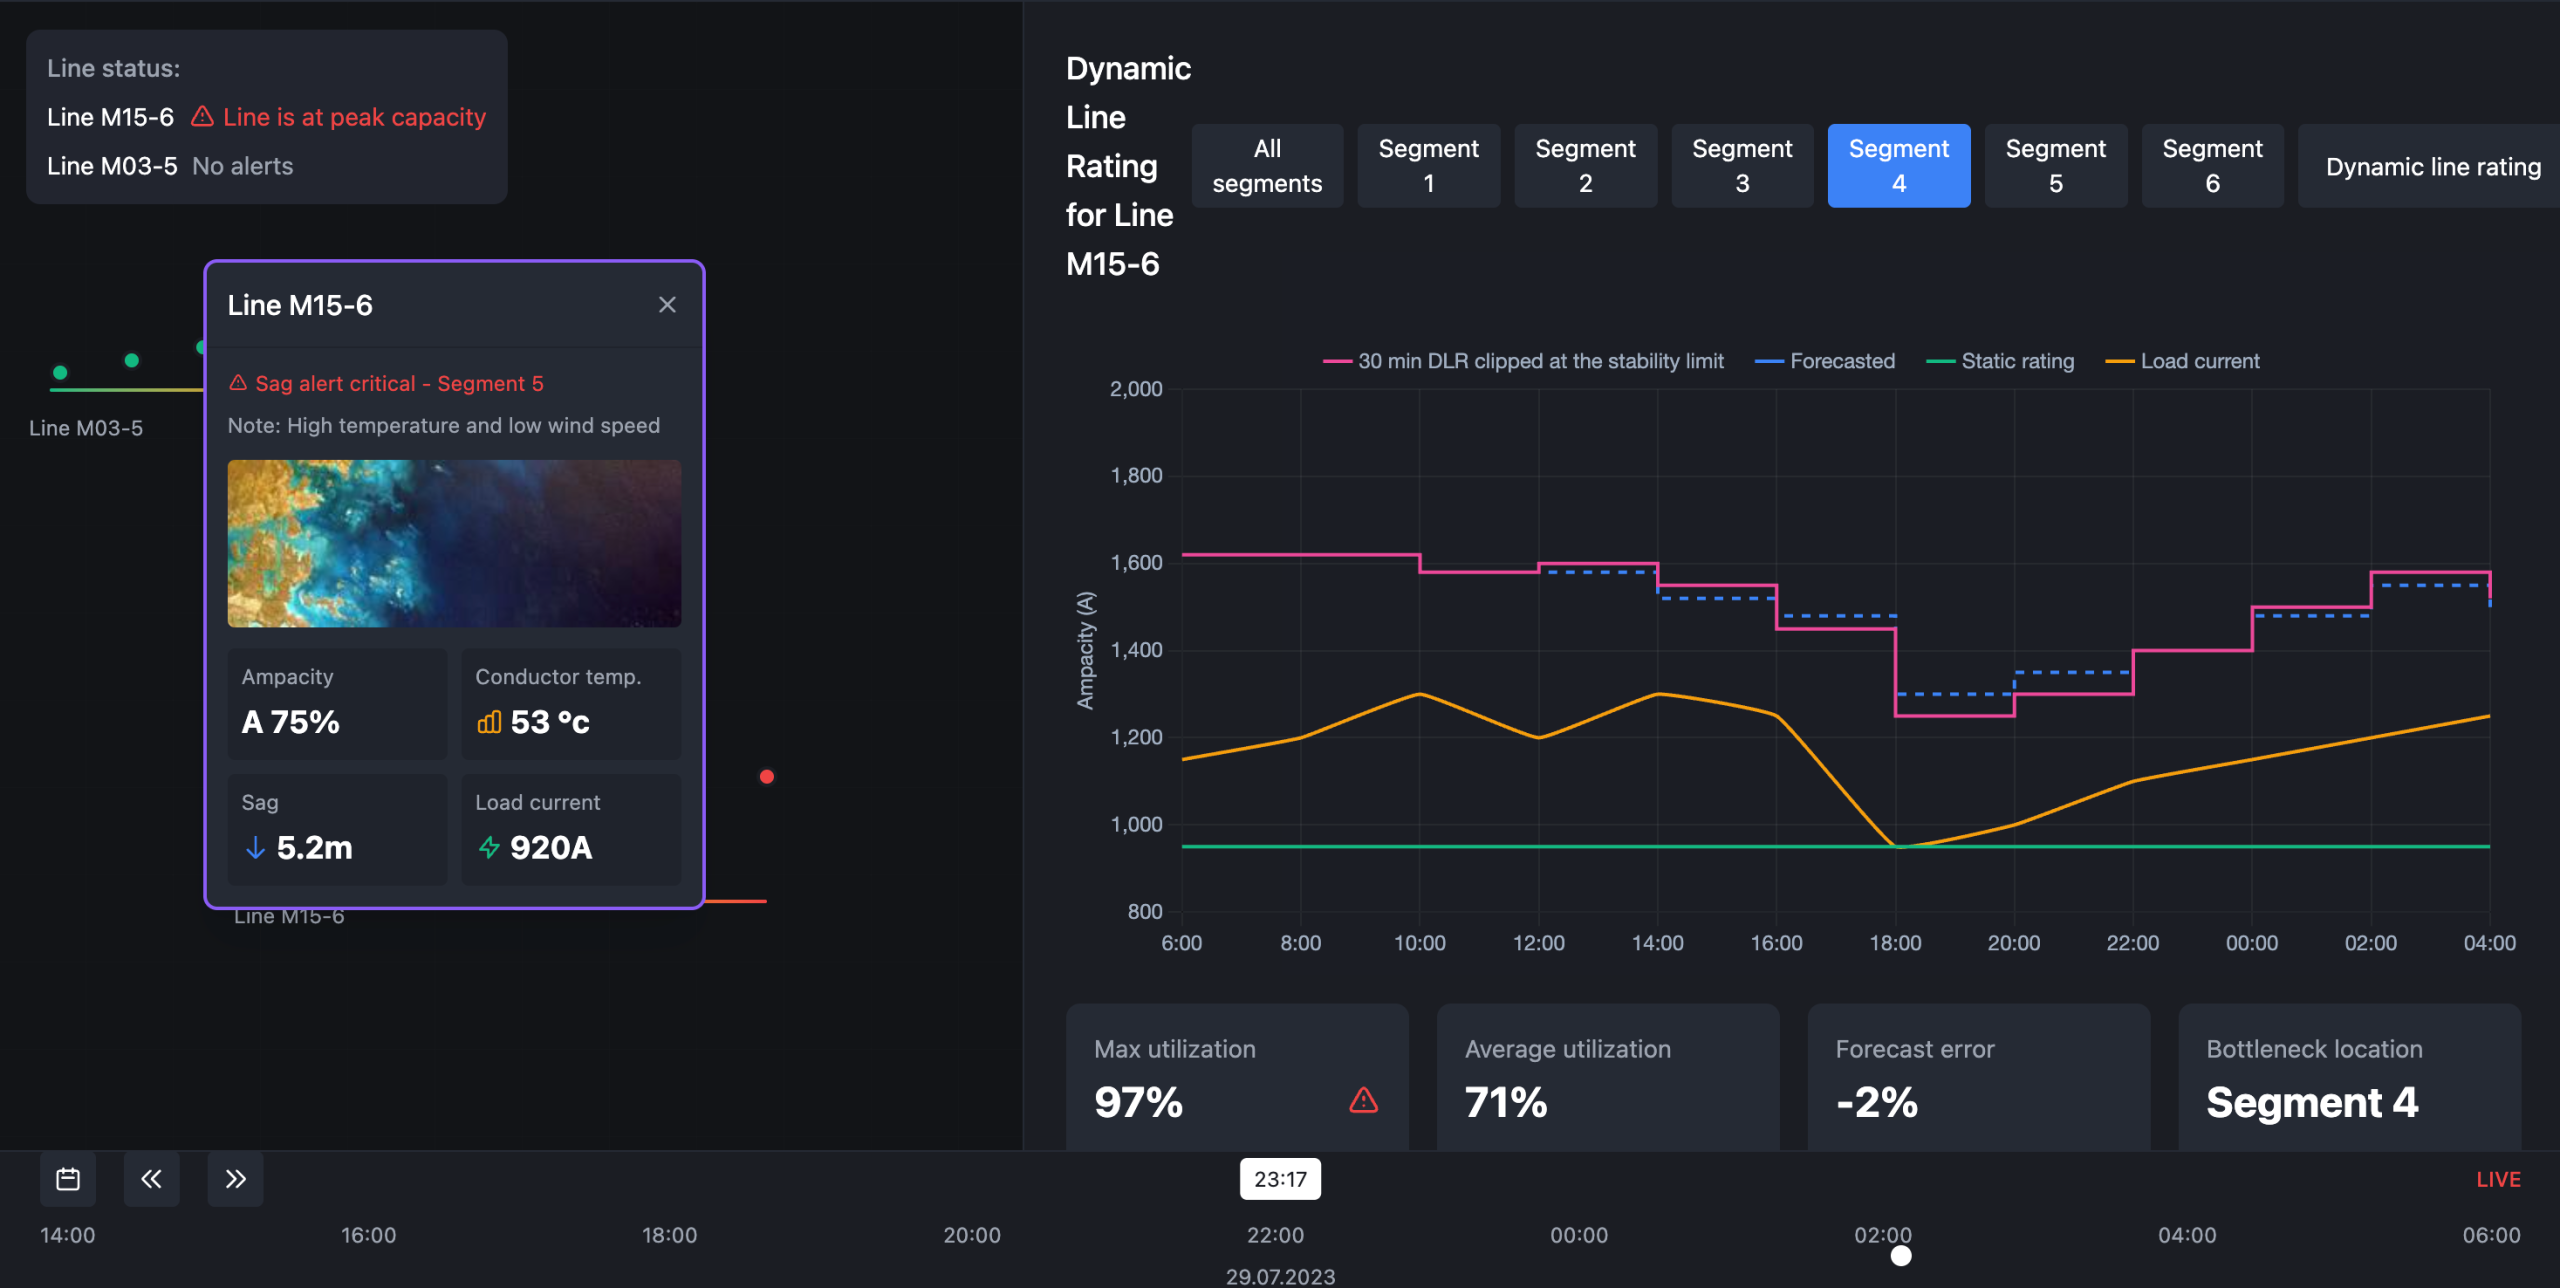Click the Line M15-6 status row
Image resolution: width=2560 pixels, height=1288 pixels.
pyautogui.click(x=266, y=117)
